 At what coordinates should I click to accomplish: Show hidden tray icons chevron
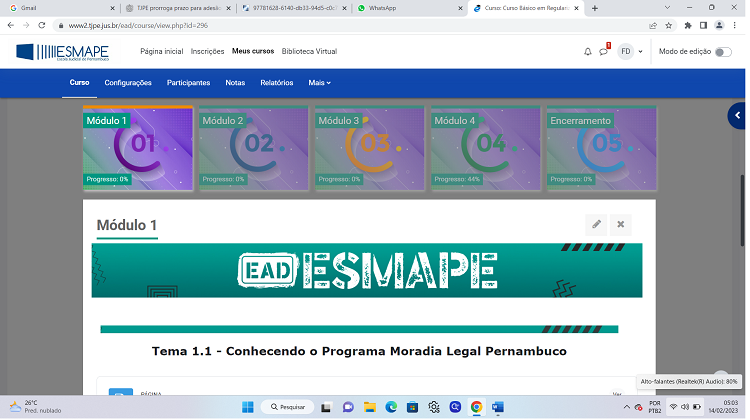coord(629,409)
